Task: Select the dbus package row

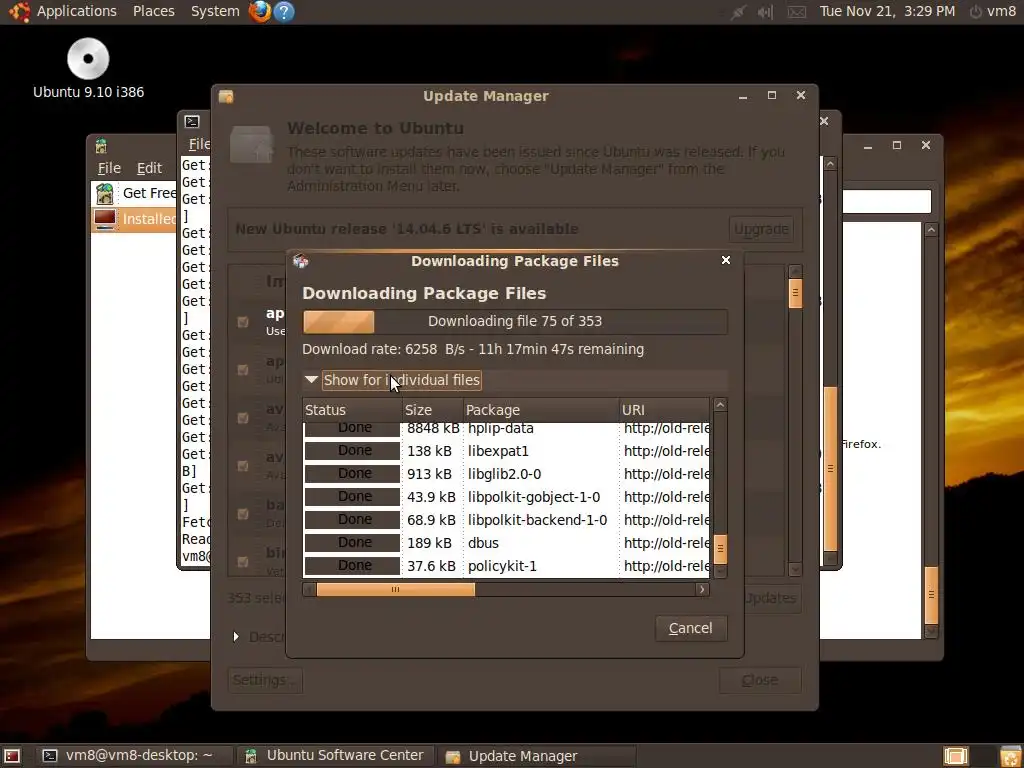Action: pyautogui.click(x=506, y=543)
